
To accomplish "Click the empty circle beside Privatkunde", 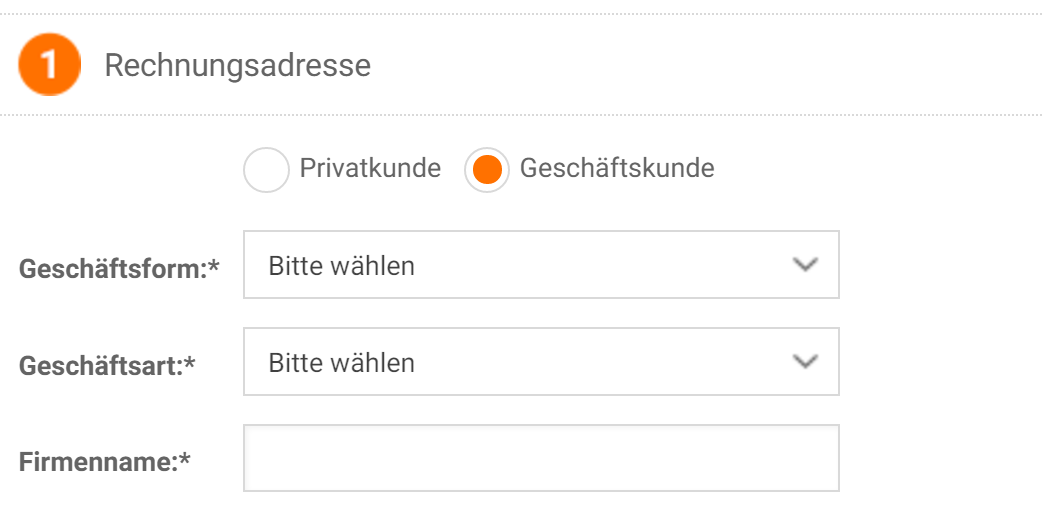I will point(266,170).
